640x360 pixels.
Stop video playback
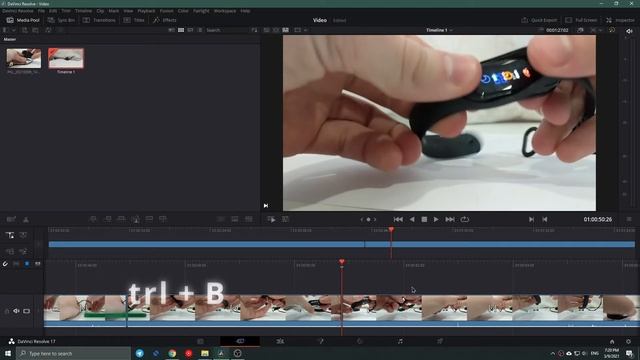pyautogui.click(x=424, y=220)
